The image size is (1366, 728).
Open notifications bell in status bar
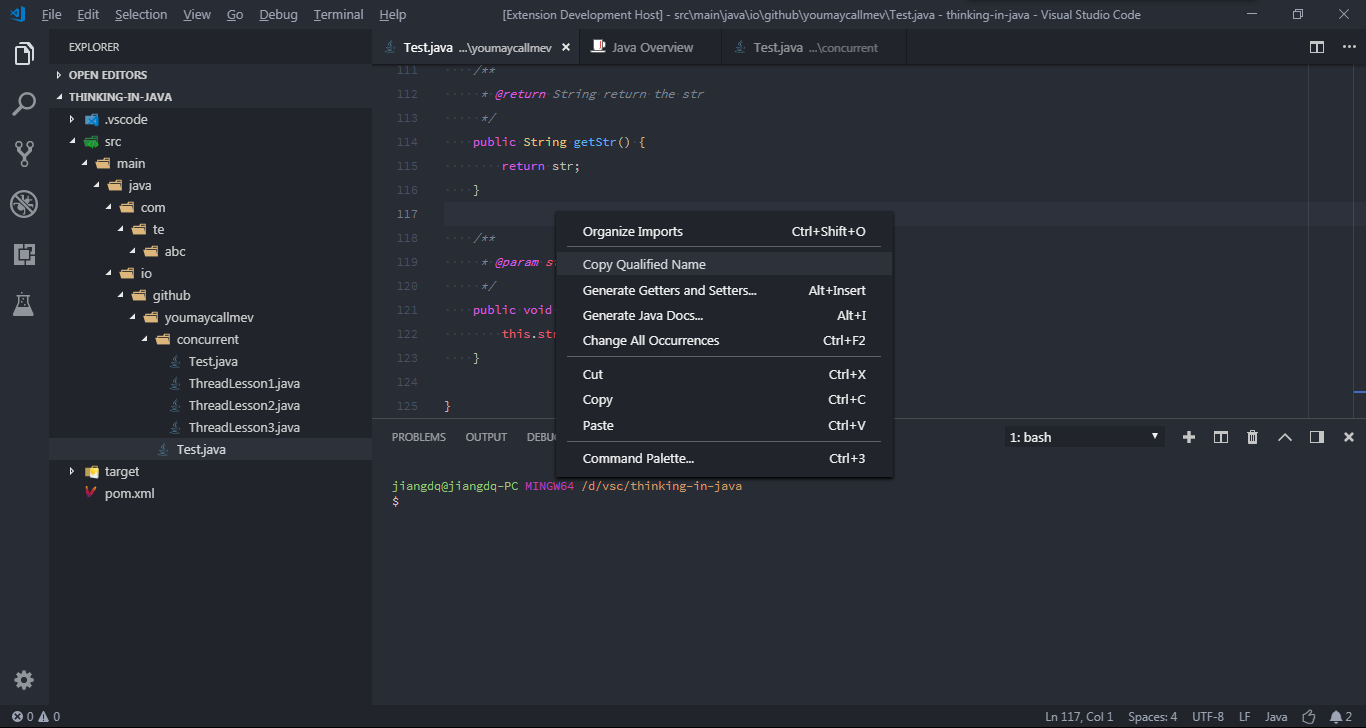[x=1341, y=717]
